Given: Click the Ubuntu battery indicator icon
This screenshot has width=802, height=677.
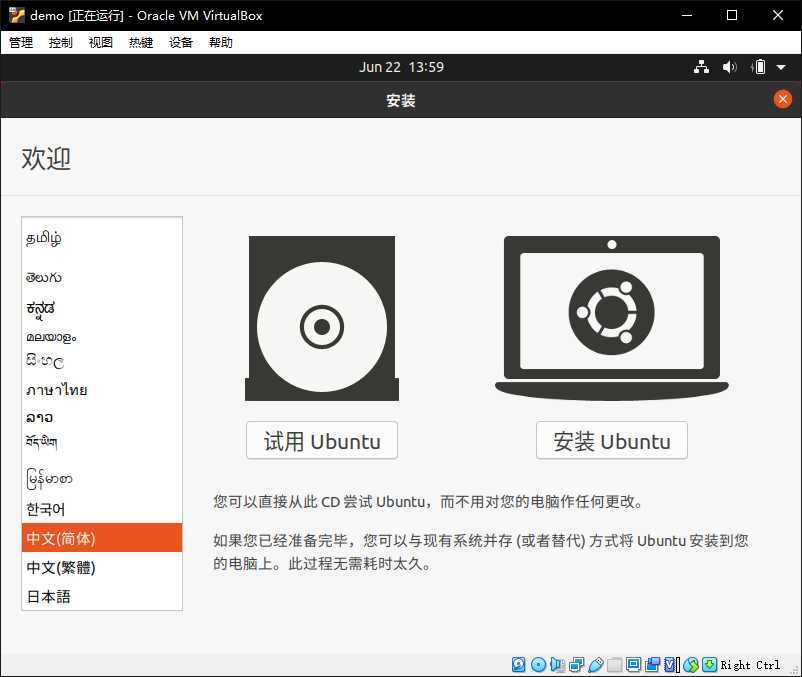Looking at the screenshot, I should 759,67.
